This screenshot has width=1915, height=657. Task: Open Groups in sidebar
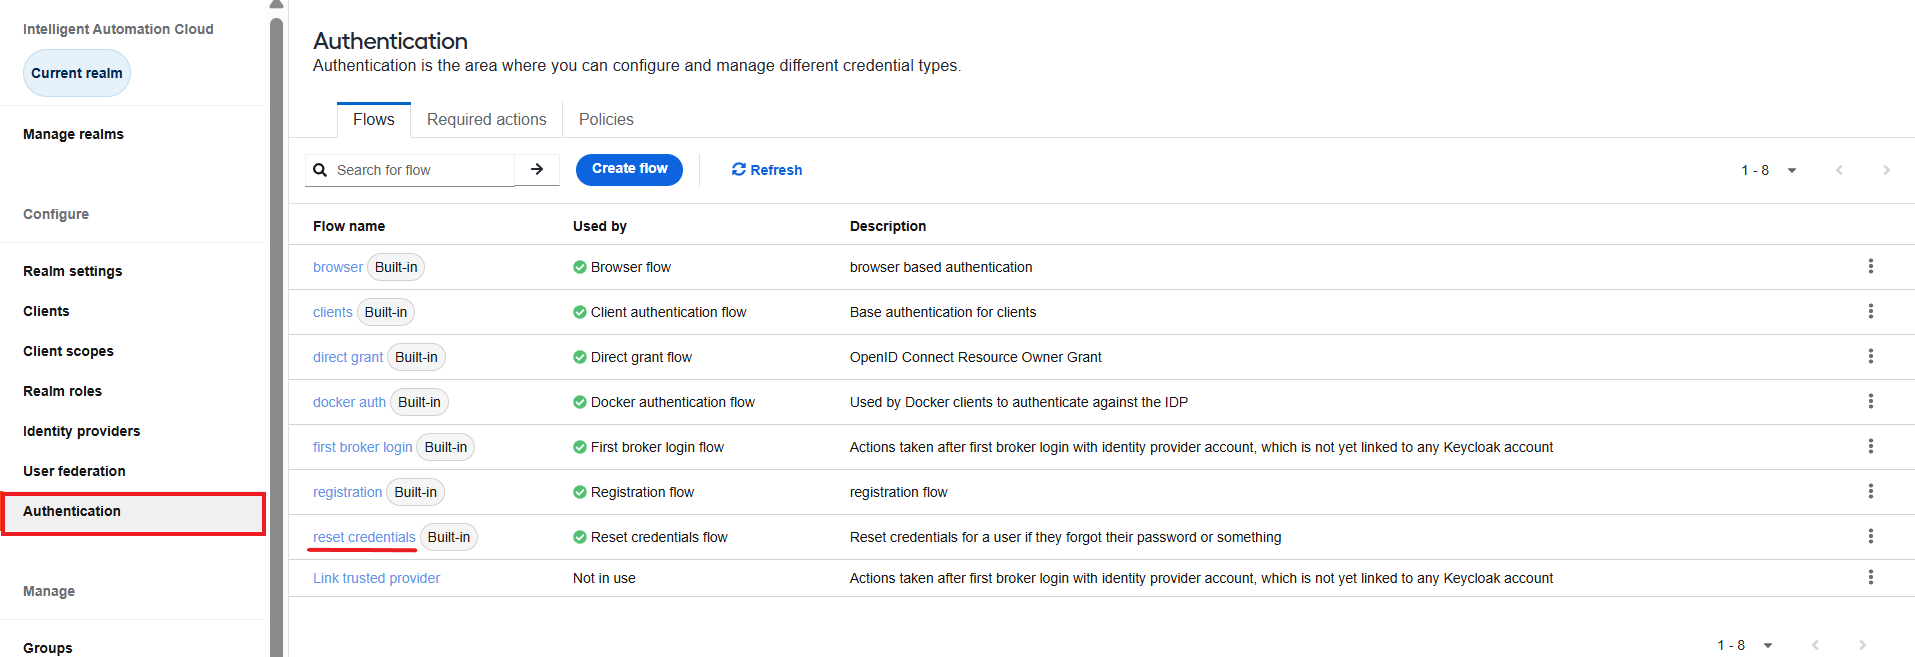click(47, 648)
